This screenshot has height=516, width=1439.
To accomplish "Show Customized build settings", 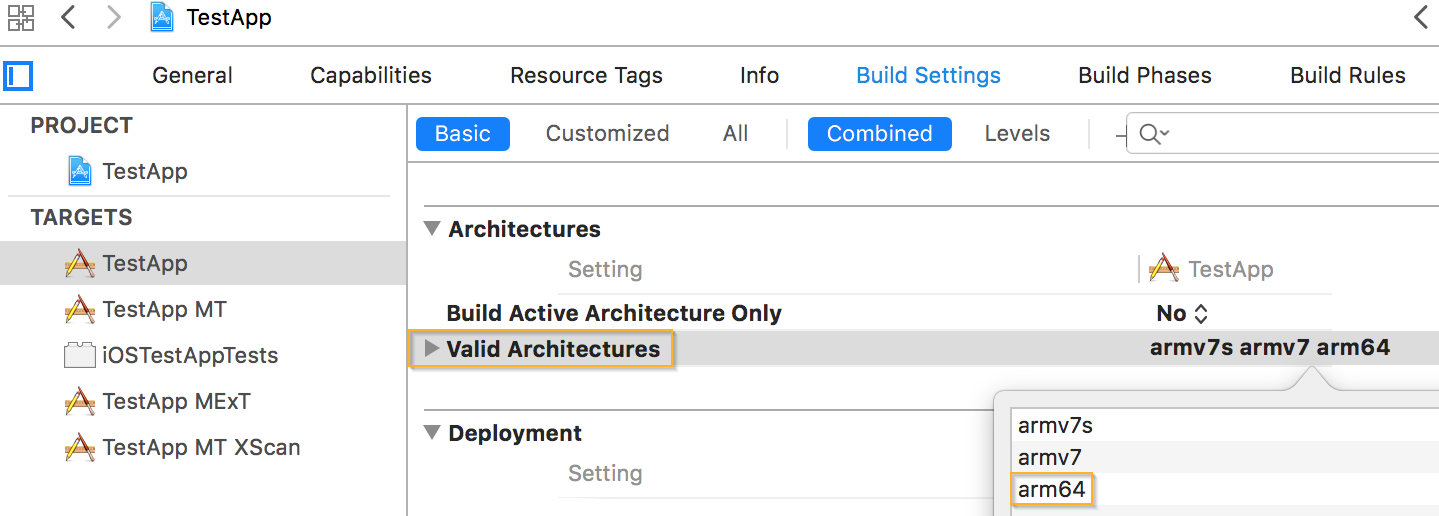I will pos(607,134).
